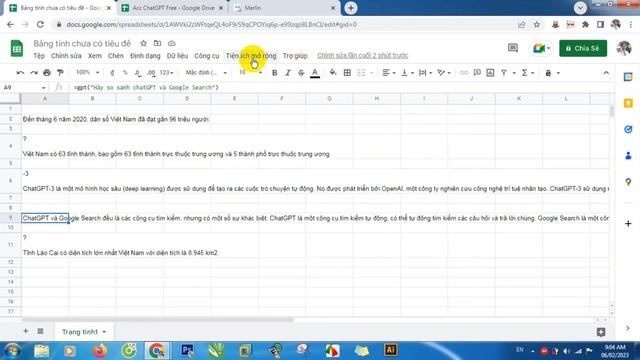
Task: Toggle bold formatting
Action: [x=274, y=73]
